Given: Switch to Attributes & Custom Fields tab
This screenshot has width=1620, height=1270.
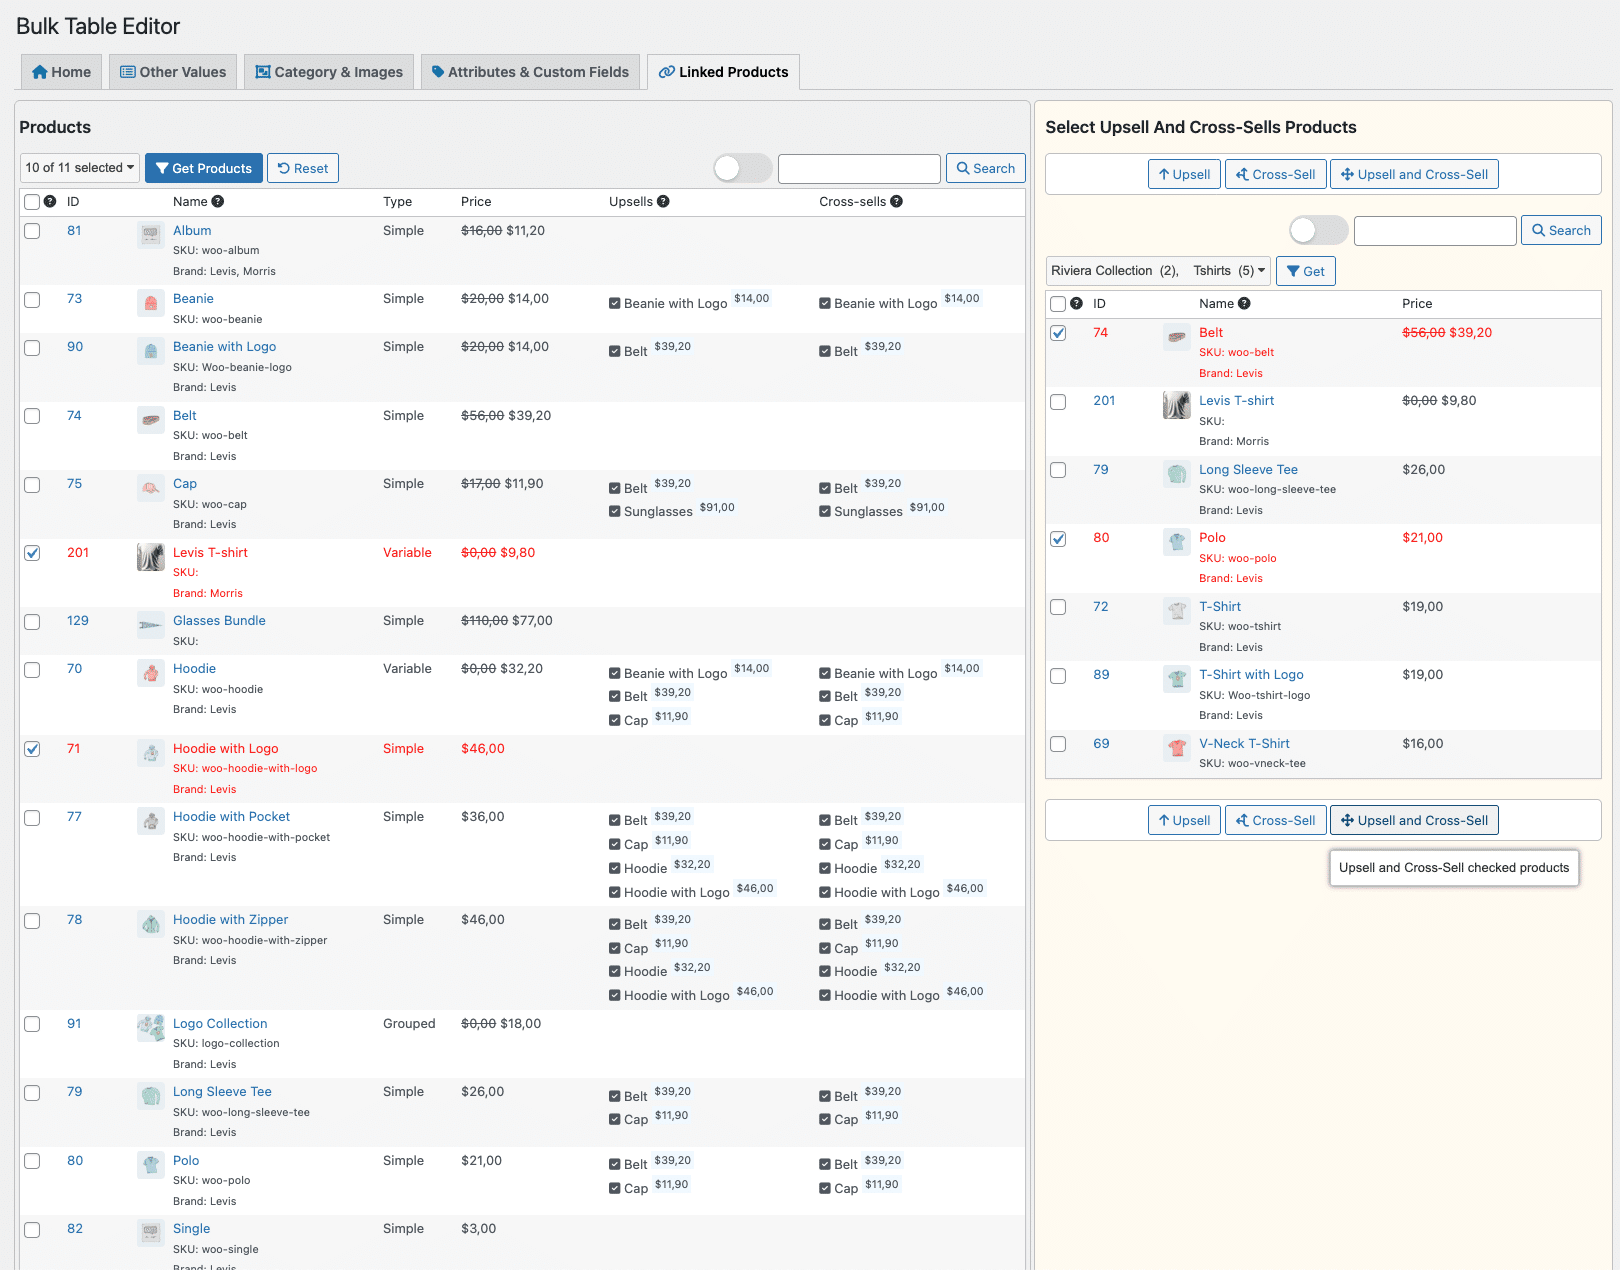Looking at the screenshot, I should point(530,72).
